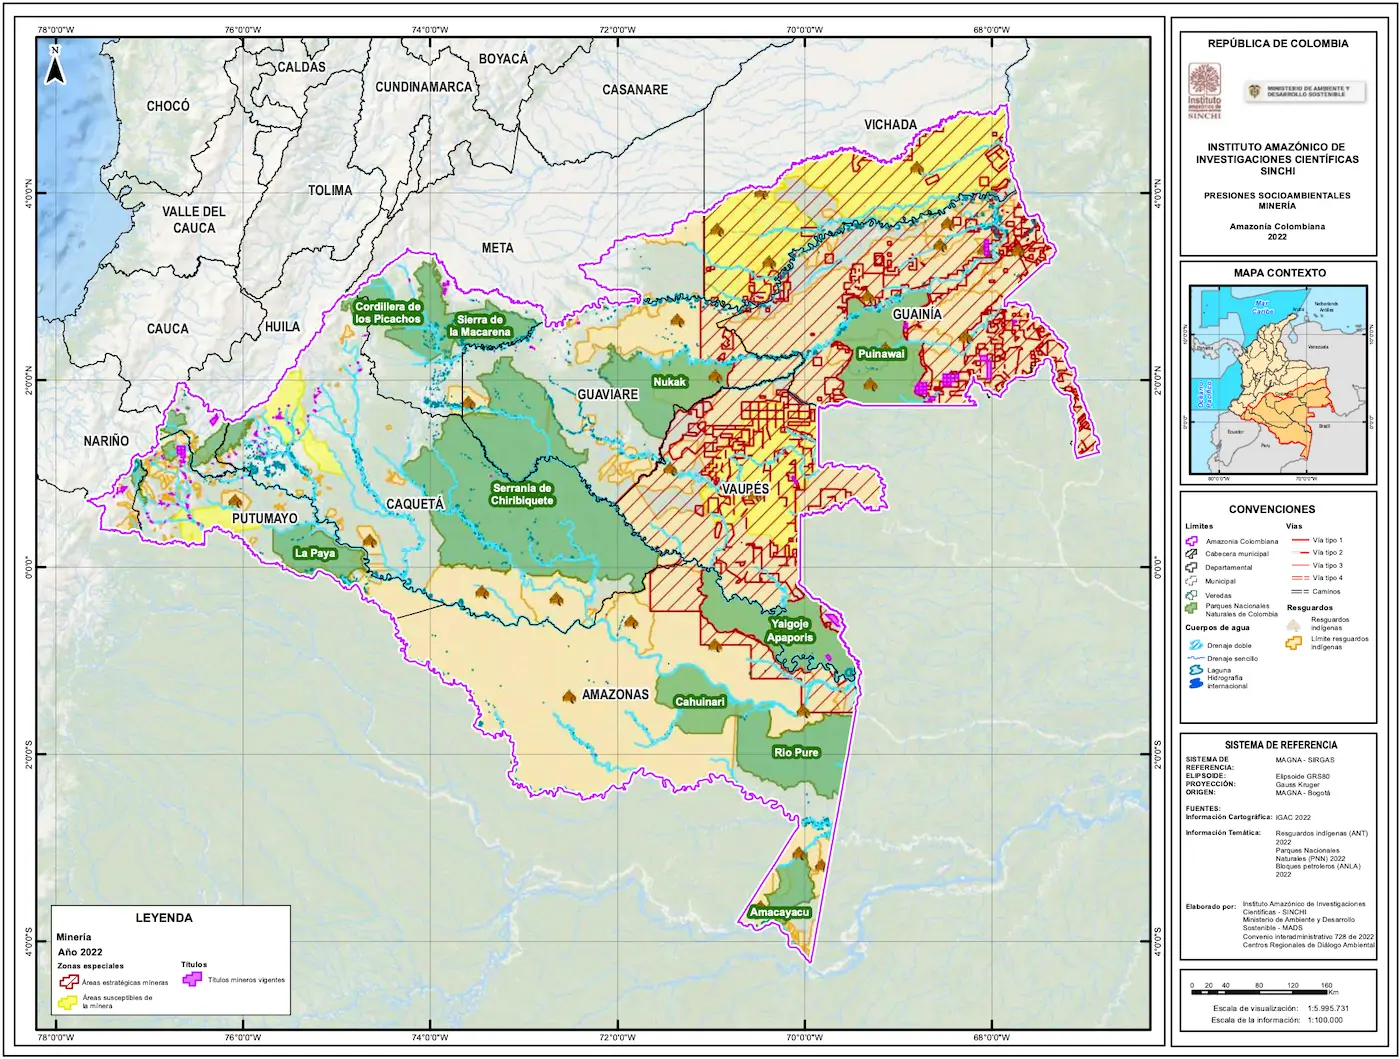
Task: Click the Instituto SINCHI tree logo
Action: [1204, 90]
